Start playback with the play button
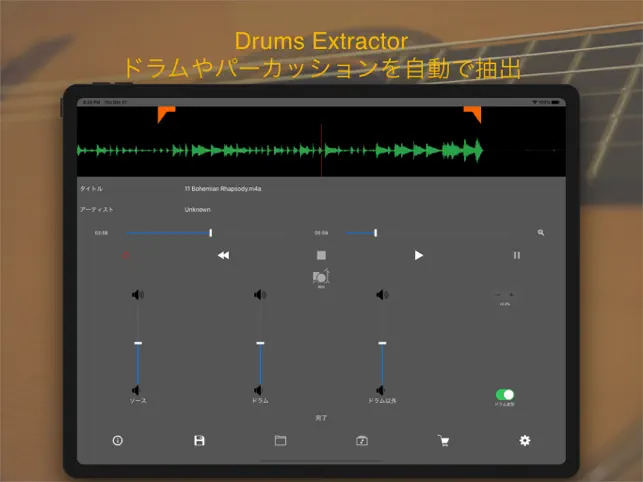The image size is (643, 482). point(418,255)
